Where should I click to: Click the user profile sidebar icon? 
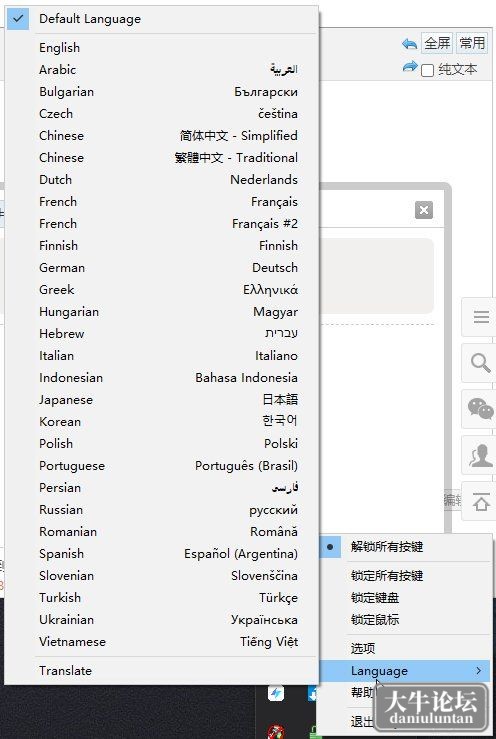point(481,455)
